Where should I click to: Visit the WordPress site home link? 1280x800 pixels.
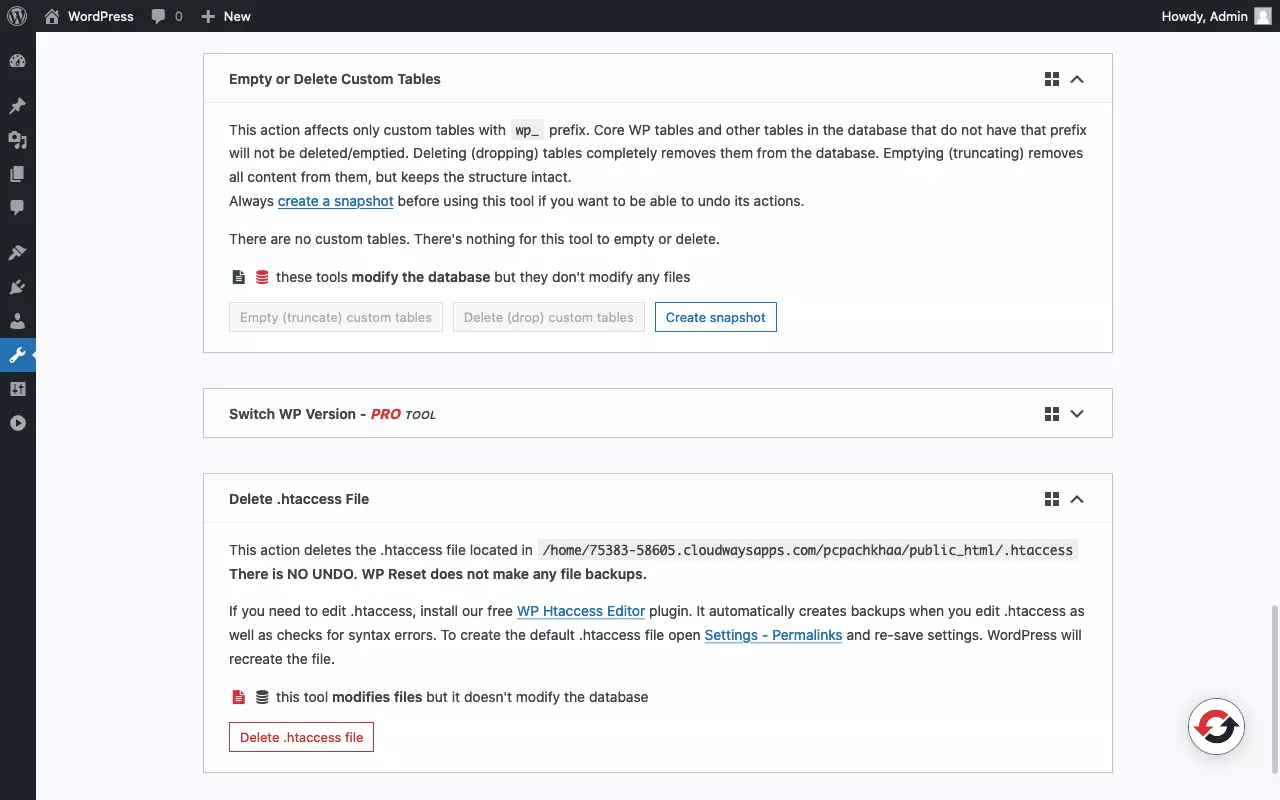[x=89, y=16]
